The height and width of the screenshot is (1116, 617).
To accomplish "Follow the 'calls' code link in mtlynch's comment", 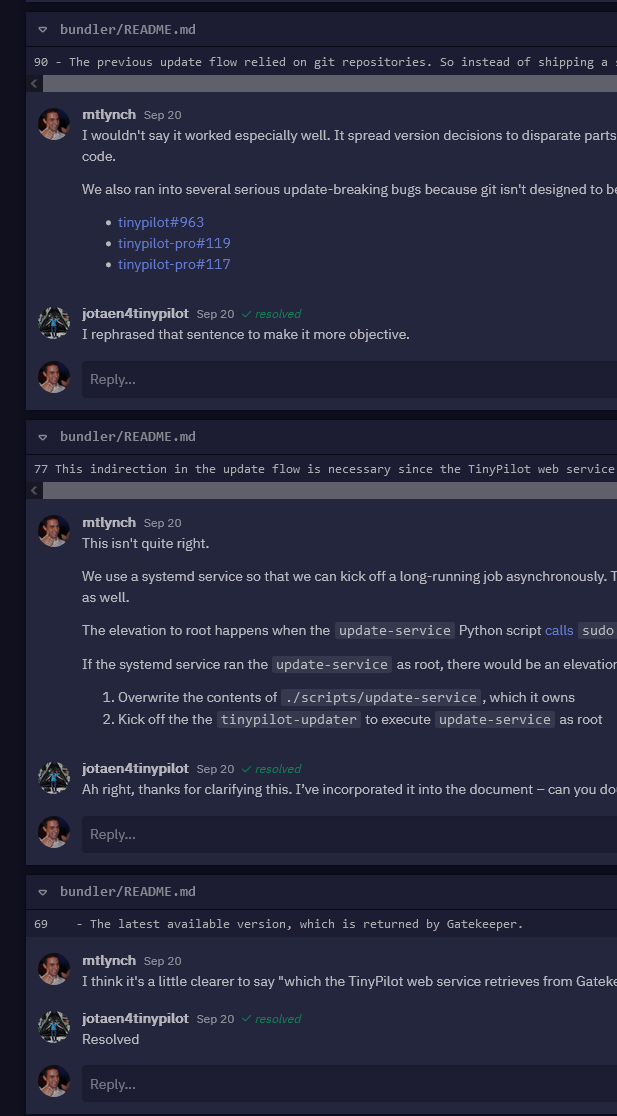I will coord(559,630).
